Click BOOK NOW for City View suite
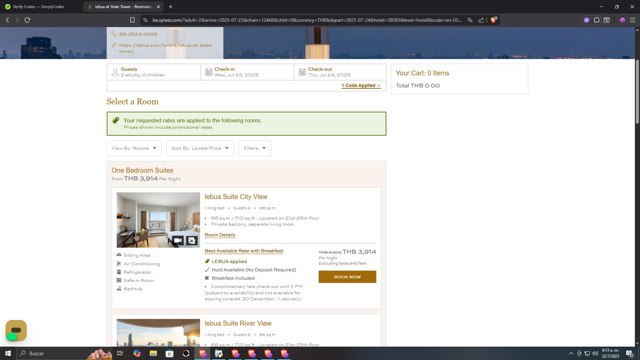This screenshot has height=360, width=640. (x=347, y=277)
